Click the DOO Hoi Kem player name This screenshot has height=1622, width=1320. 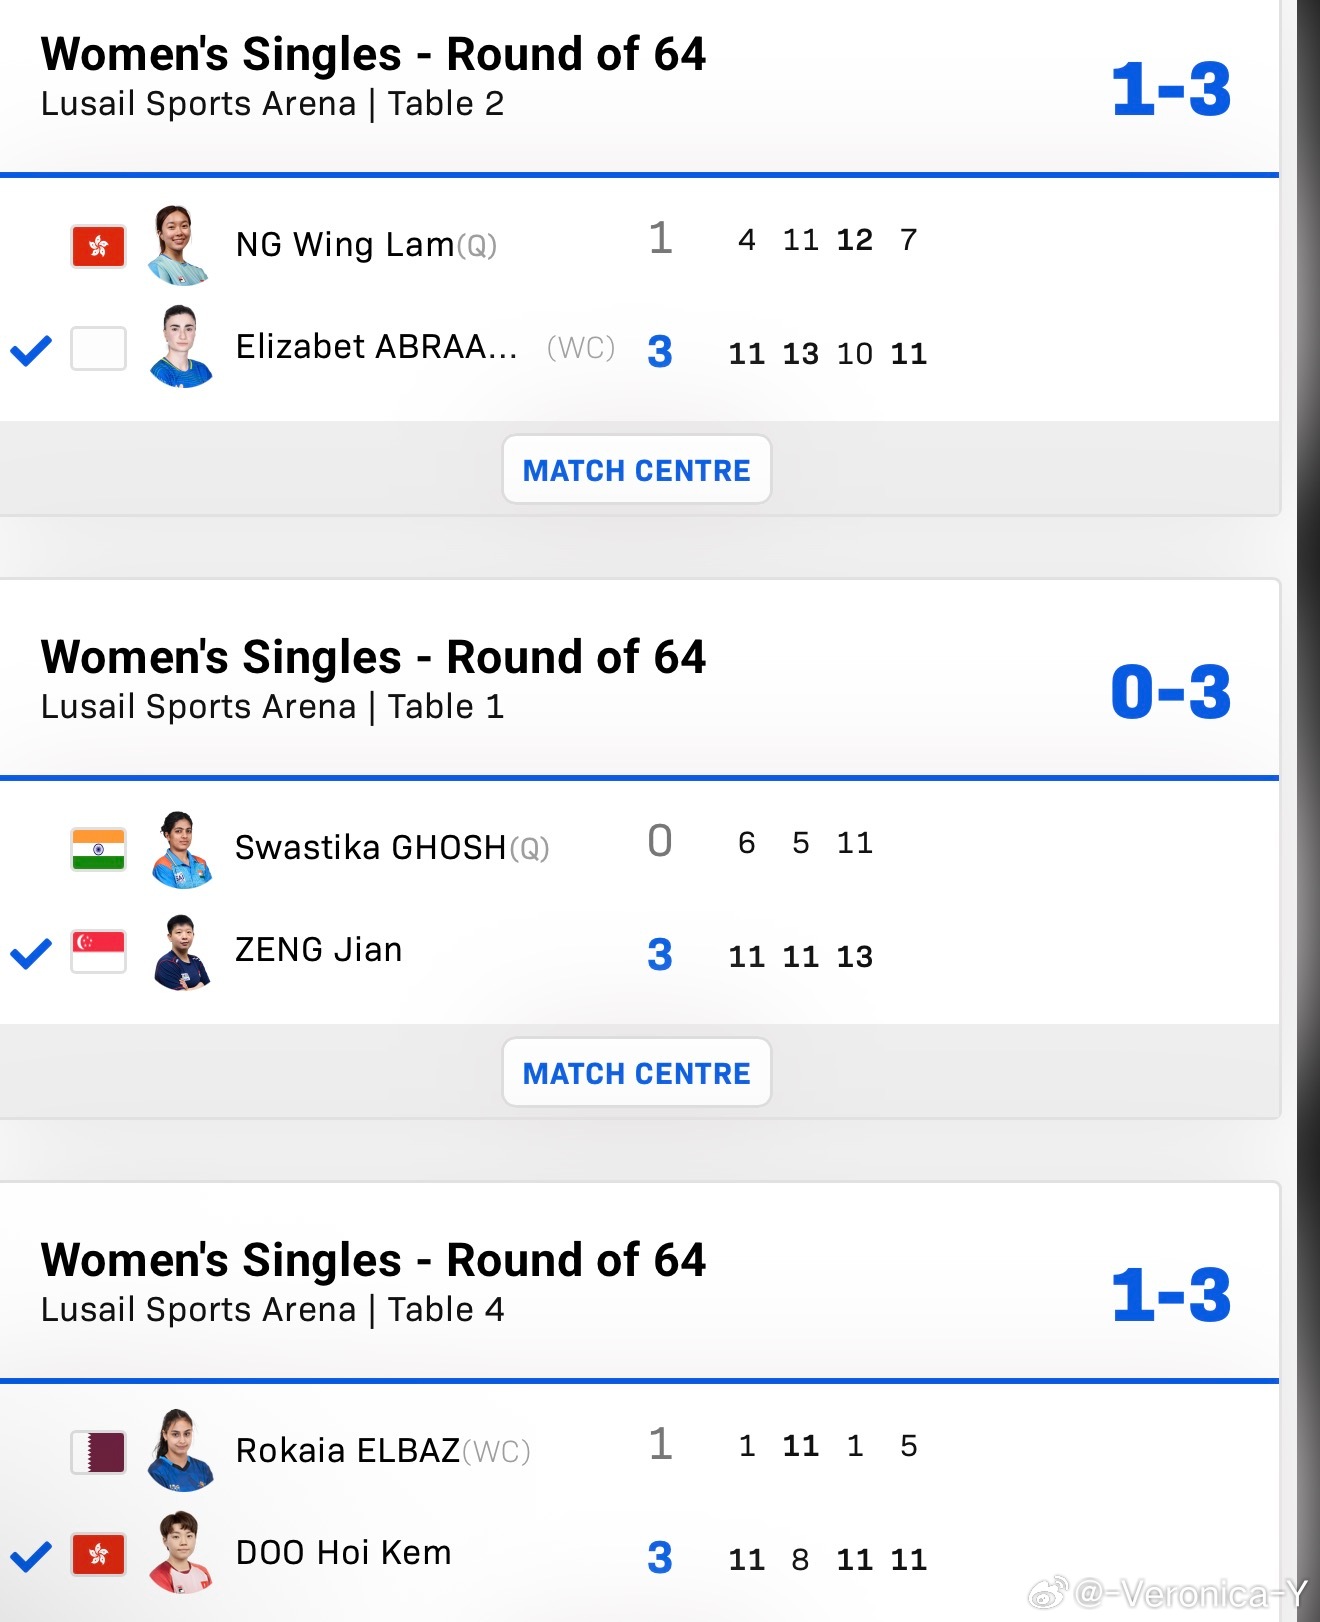(343, 1553)
